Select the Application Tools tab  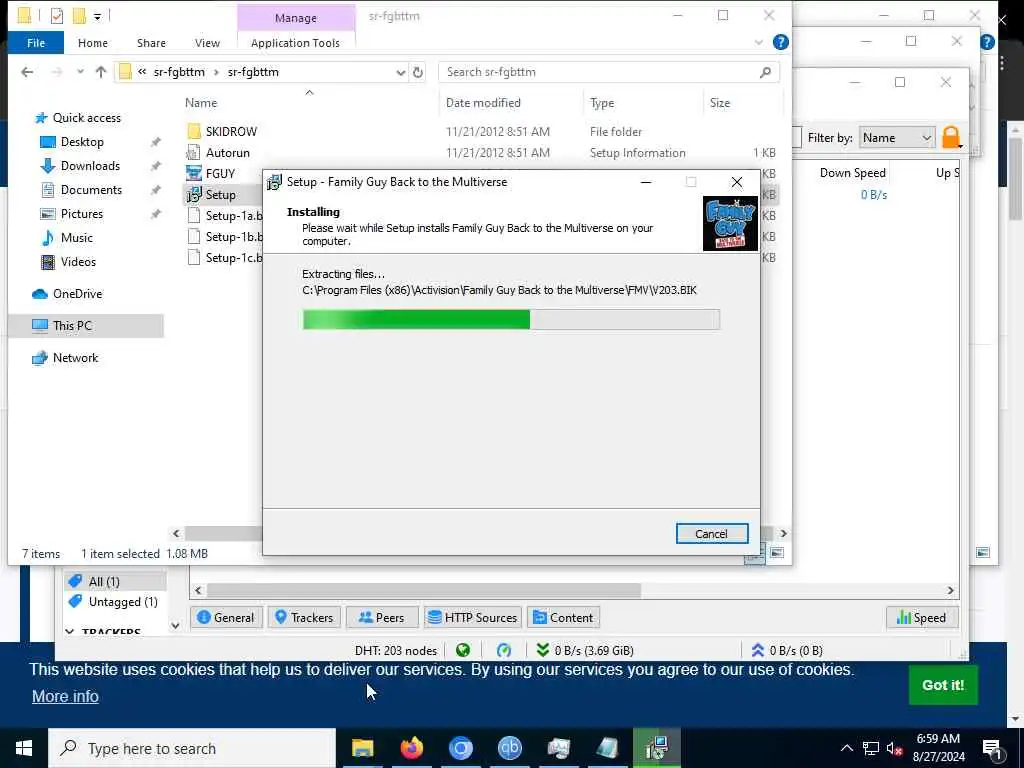295,43
